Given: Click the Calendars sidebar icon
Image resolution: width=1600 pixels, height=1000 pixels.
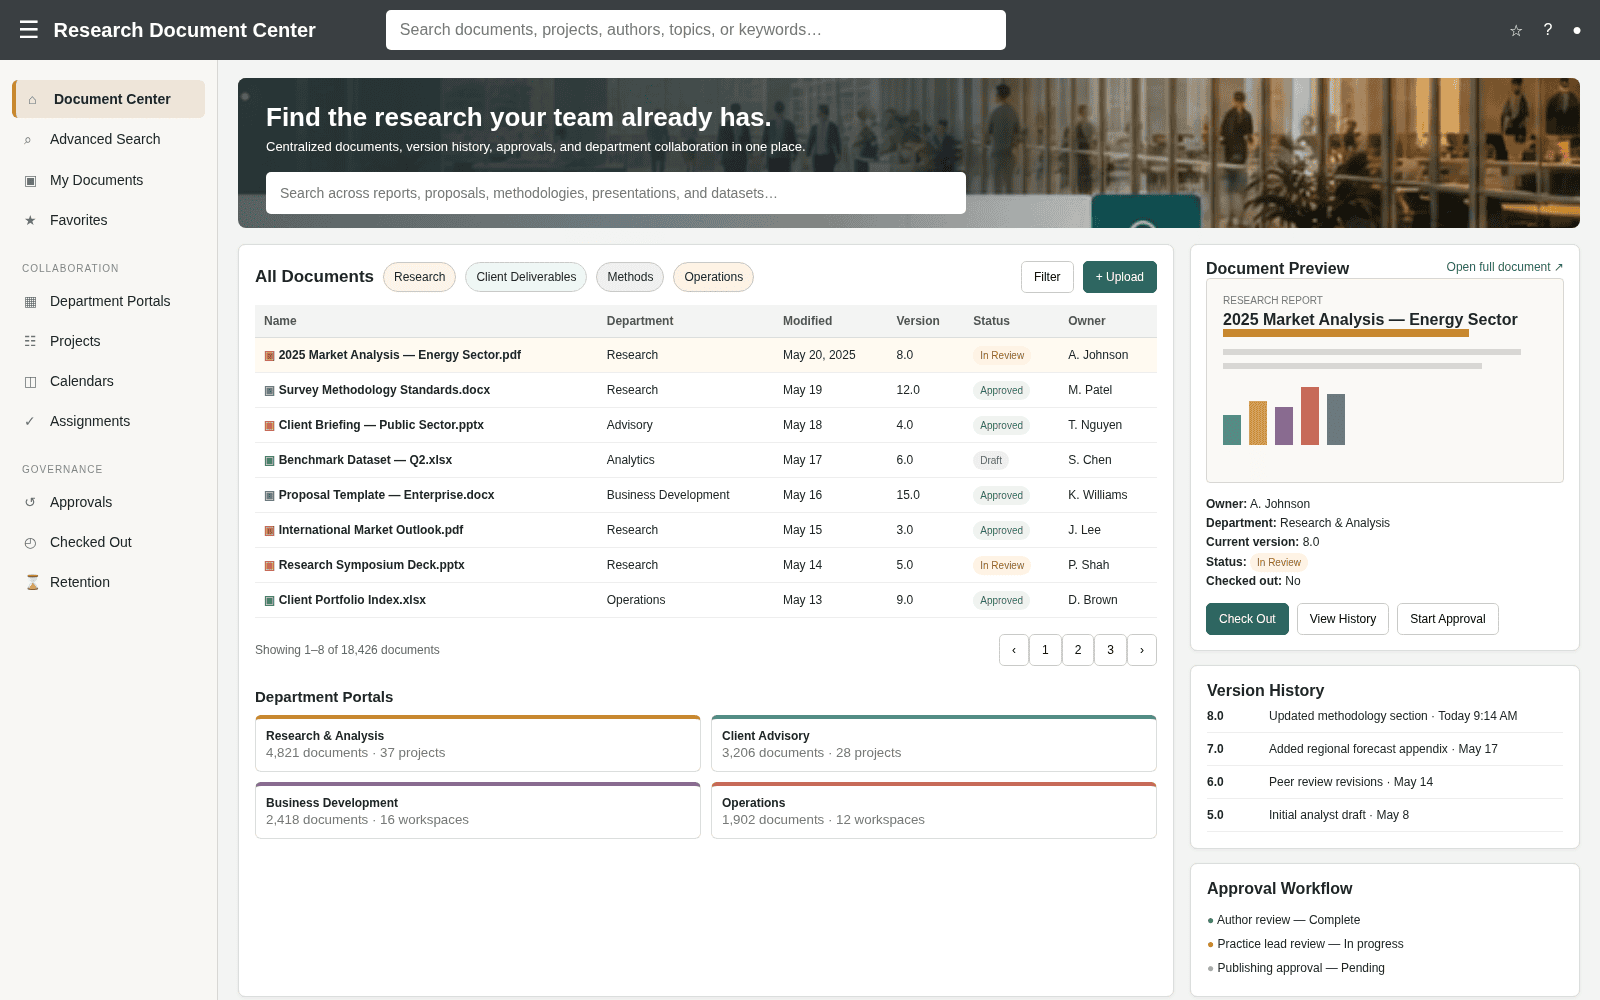Looking at the screenshot, I should click(30, 382).
